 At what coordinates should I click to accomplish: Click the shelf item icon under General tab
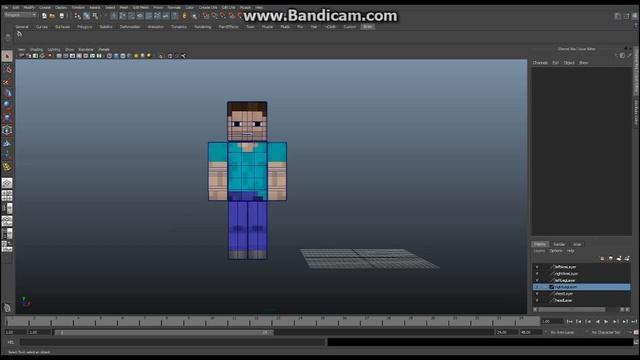coord(19,34)
